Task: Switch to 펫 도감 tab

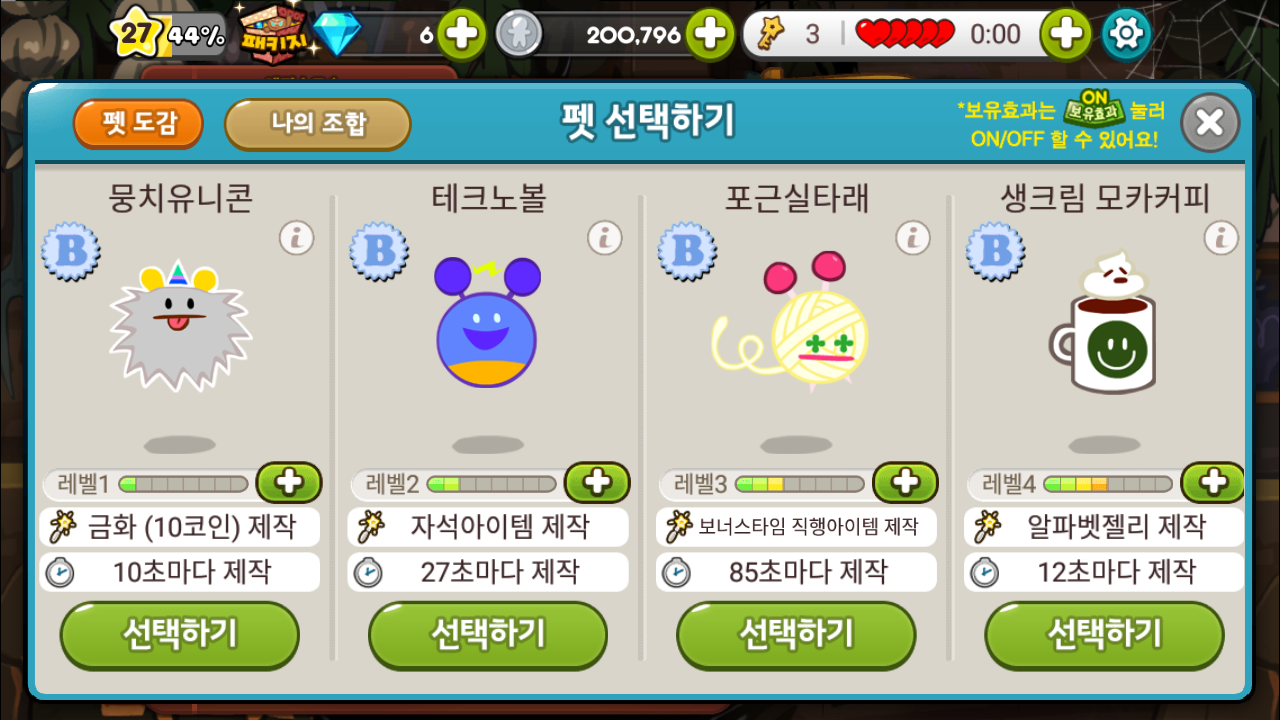Action: pos(138,123)
